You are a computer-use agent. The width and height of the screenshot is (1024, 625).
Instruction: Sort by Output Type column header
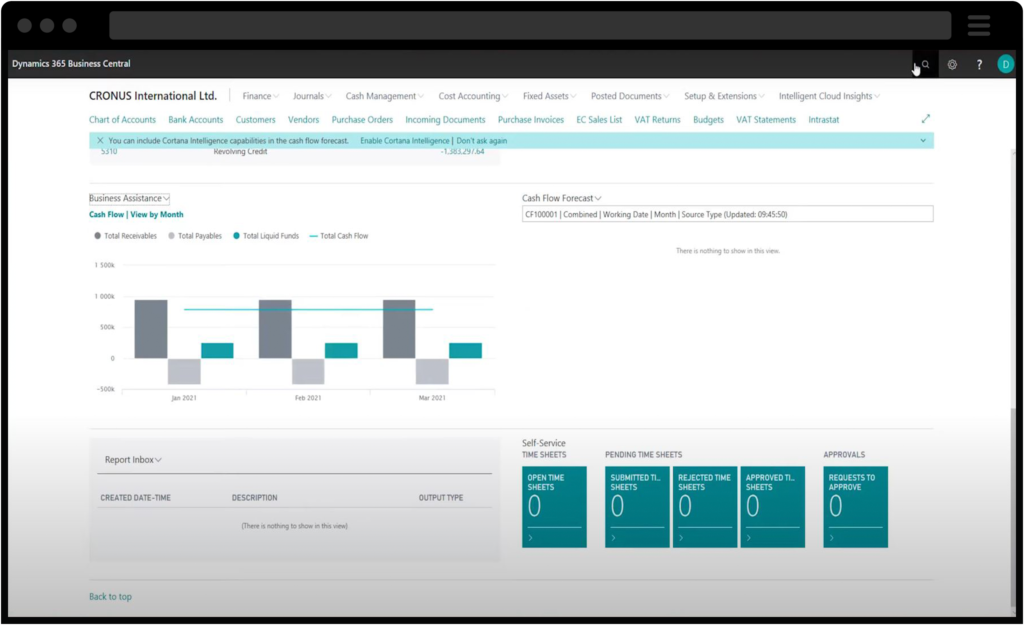point(441,498)
